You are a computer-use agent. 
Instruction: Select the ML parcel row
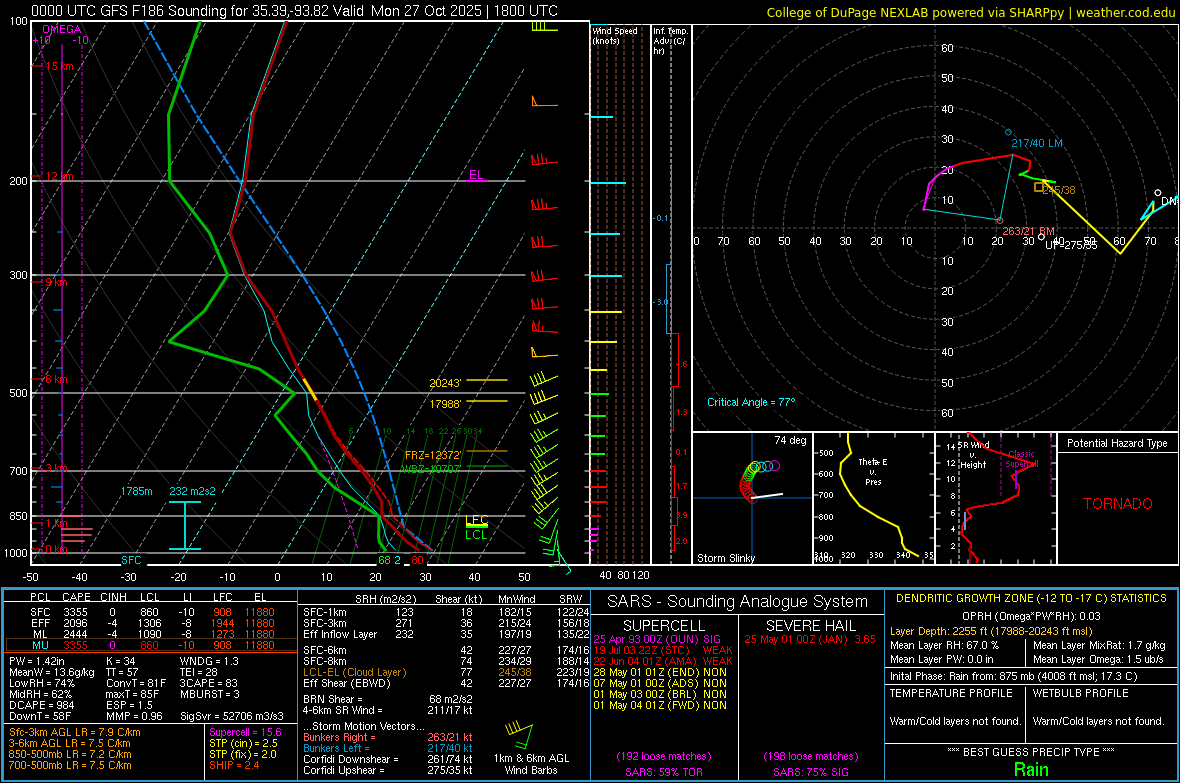[x=151, y=634]
